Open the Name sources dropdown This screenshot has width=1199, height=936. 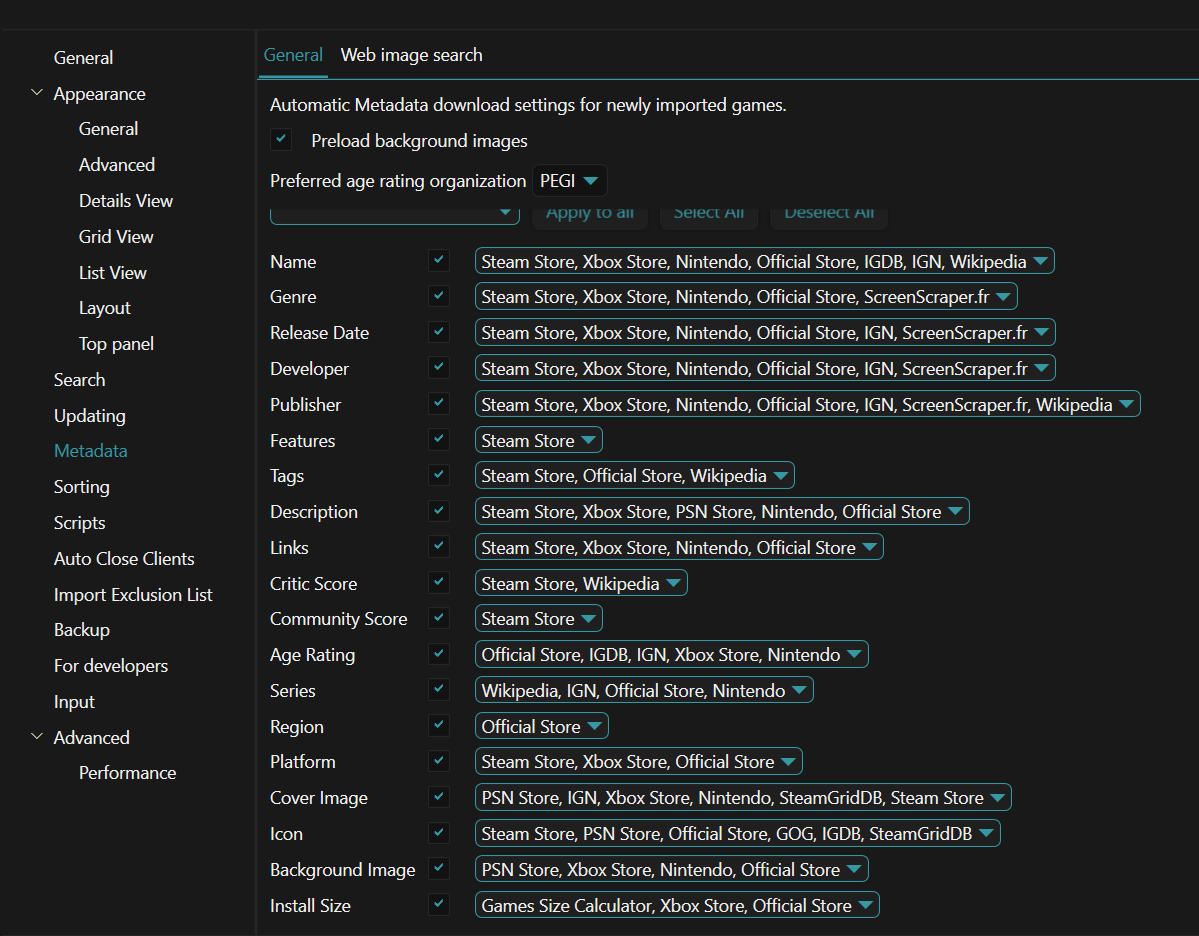click(x=765, y=262)
